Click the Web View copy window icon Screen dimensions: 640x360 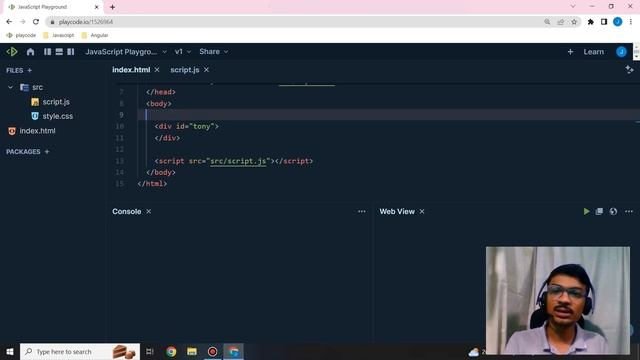[x=599, y=211]
